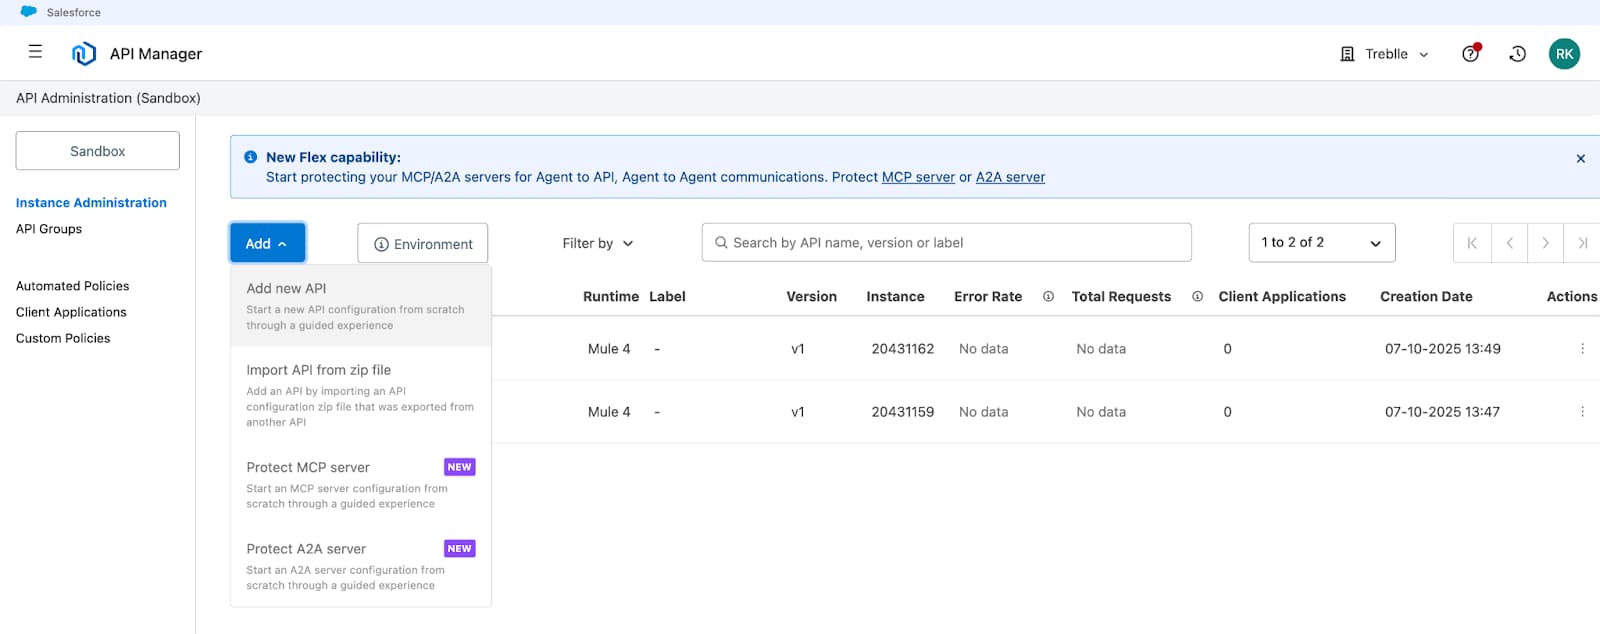Image resolution: width=1600 pixels, height=634 pixels.
Task: Click the API Manager title text
Action: (156, 54)
